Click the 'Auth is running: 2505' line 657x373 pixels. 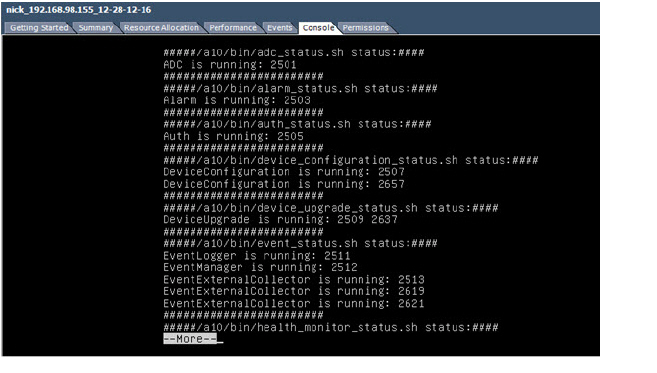click(233, 136)
